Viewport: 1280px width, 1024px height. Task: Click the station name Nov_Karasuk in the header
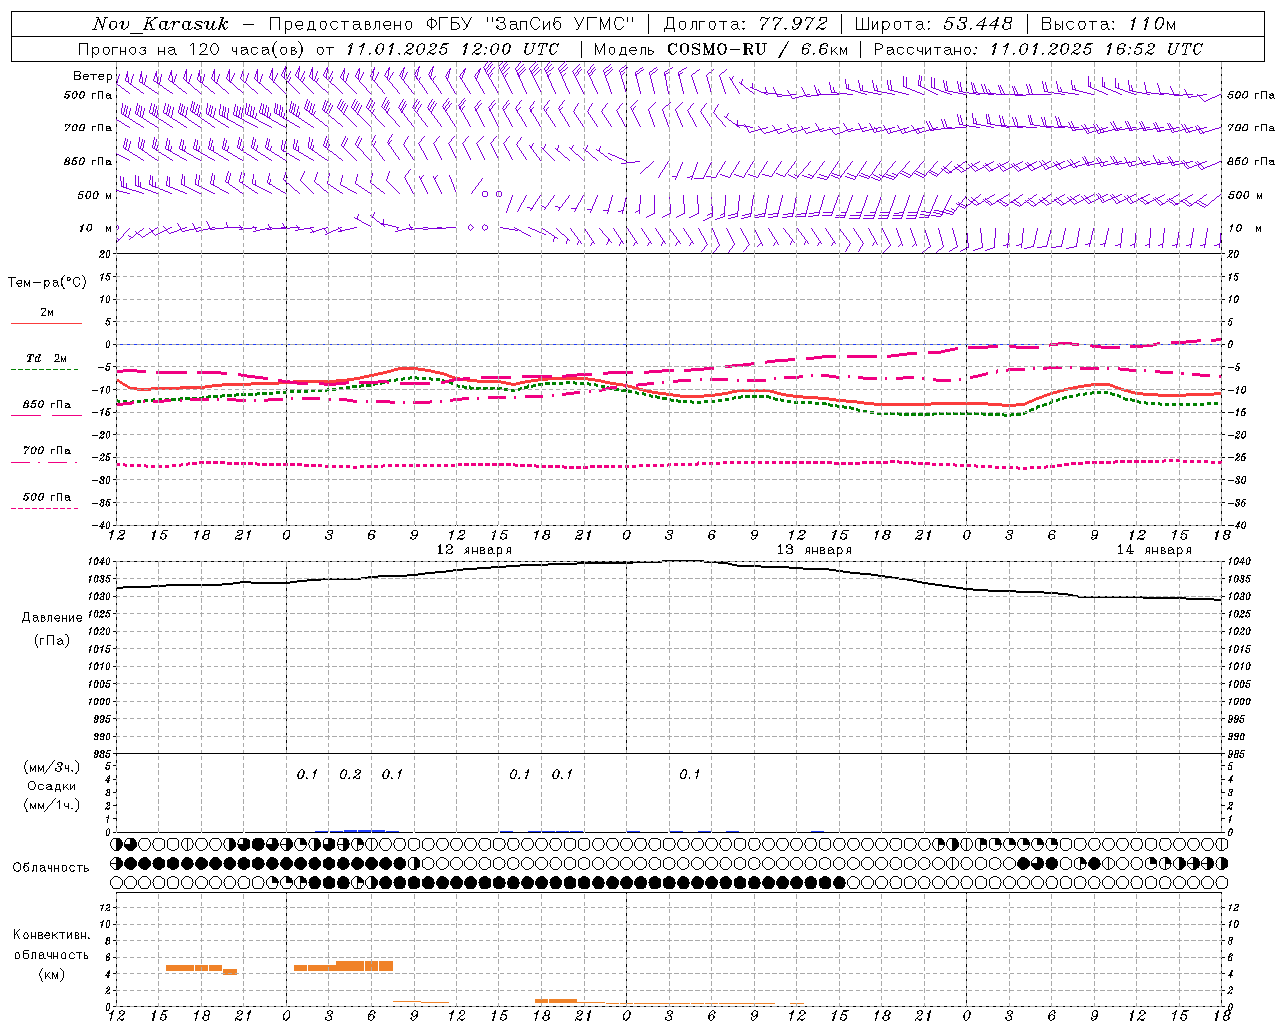(160, 24)
